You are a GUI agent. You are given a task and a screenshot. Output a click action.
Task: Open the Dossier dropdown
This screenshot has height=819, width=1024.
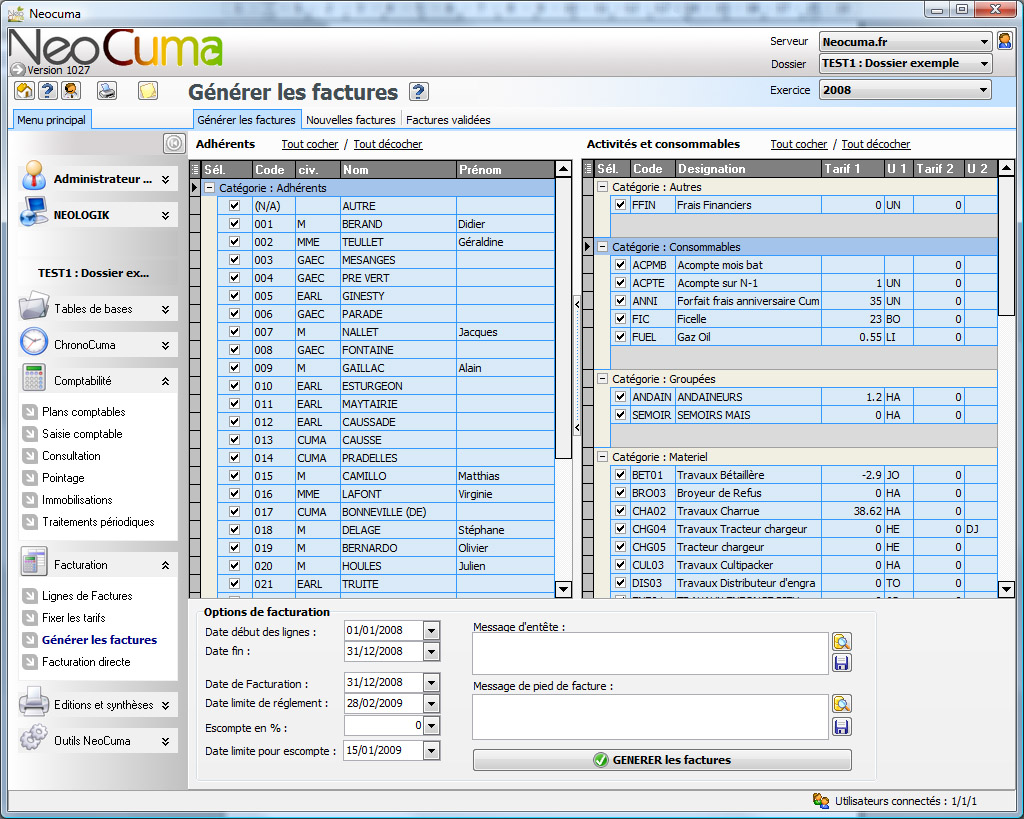[x=984, y=63]
